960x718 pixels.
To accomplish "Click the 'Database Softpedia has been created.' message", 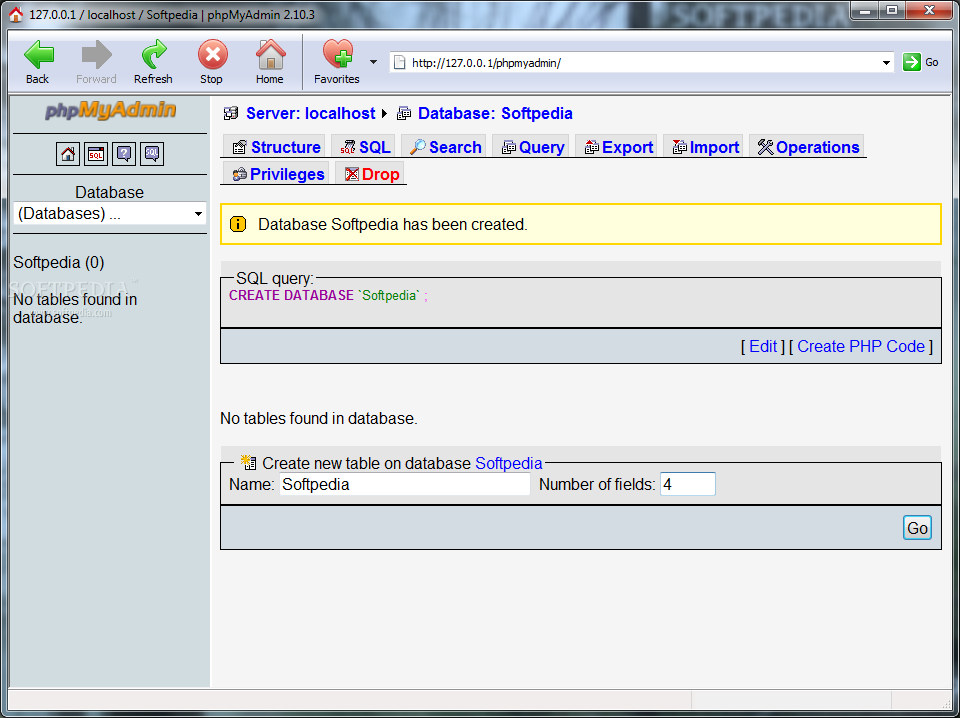I will click(392, 225).
